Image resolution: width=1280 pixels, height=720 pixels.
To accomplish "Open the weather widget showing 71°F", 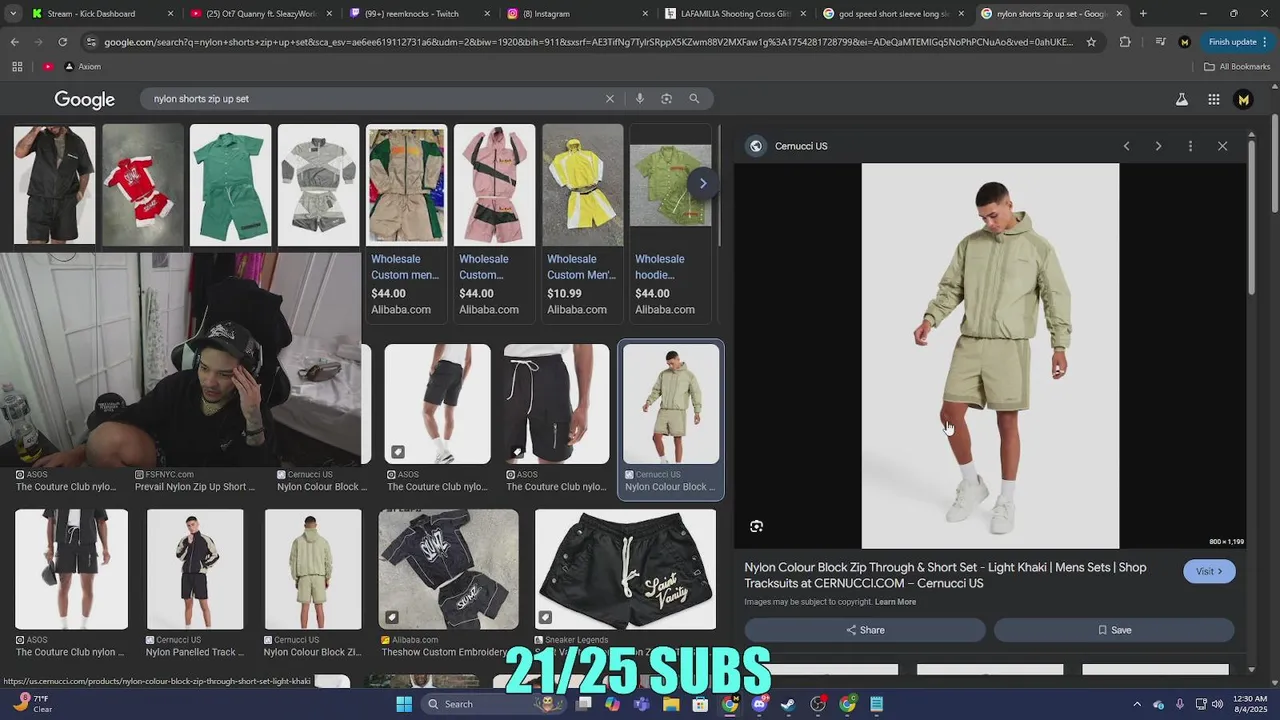I will point(32,704).
